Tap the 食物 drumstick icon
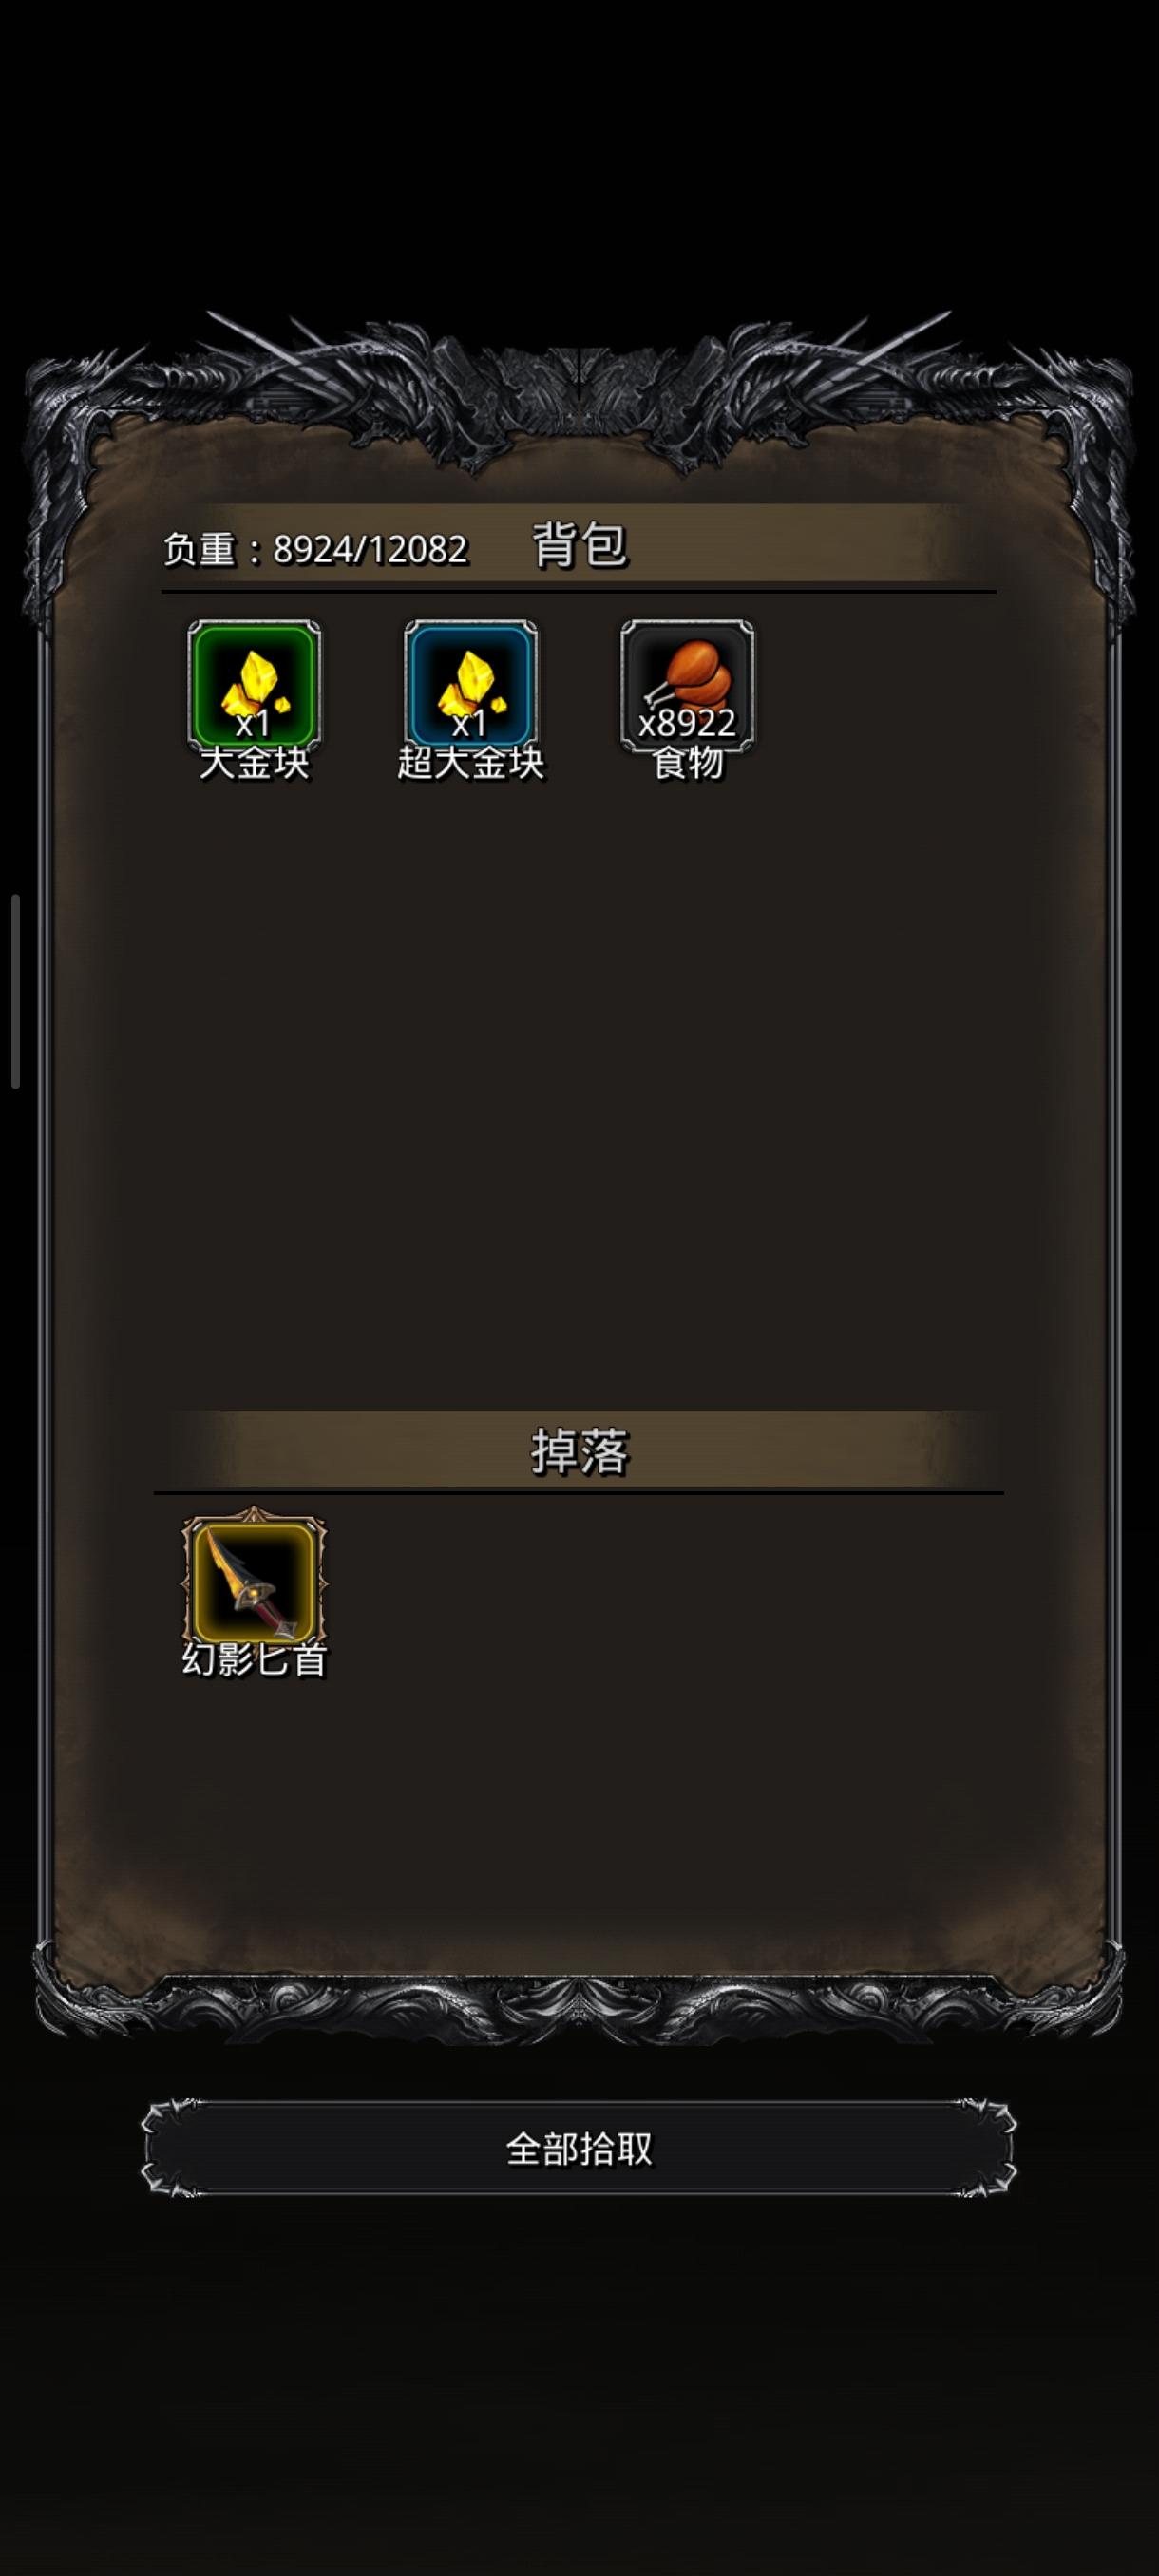The image size is (1159, 2576). pos(687,685)
